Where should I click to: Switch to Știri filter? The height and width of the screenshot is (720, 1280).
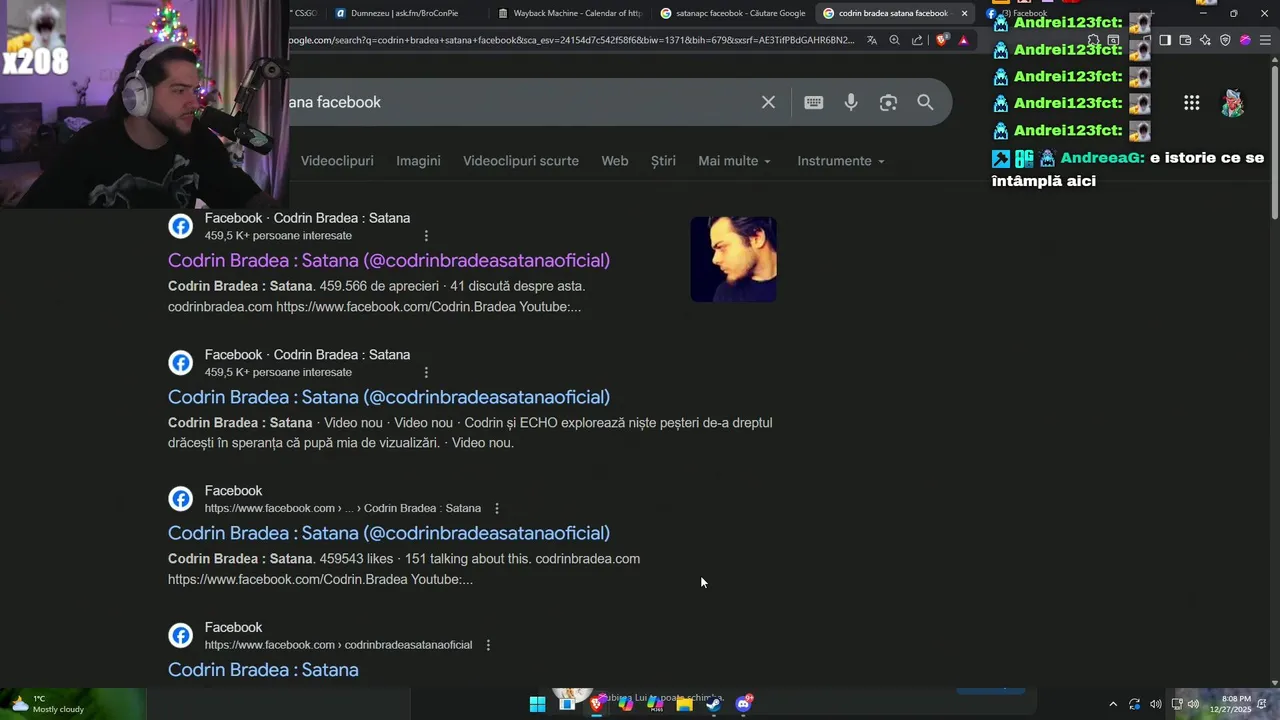pyautogui.click(x=663, y=161)
